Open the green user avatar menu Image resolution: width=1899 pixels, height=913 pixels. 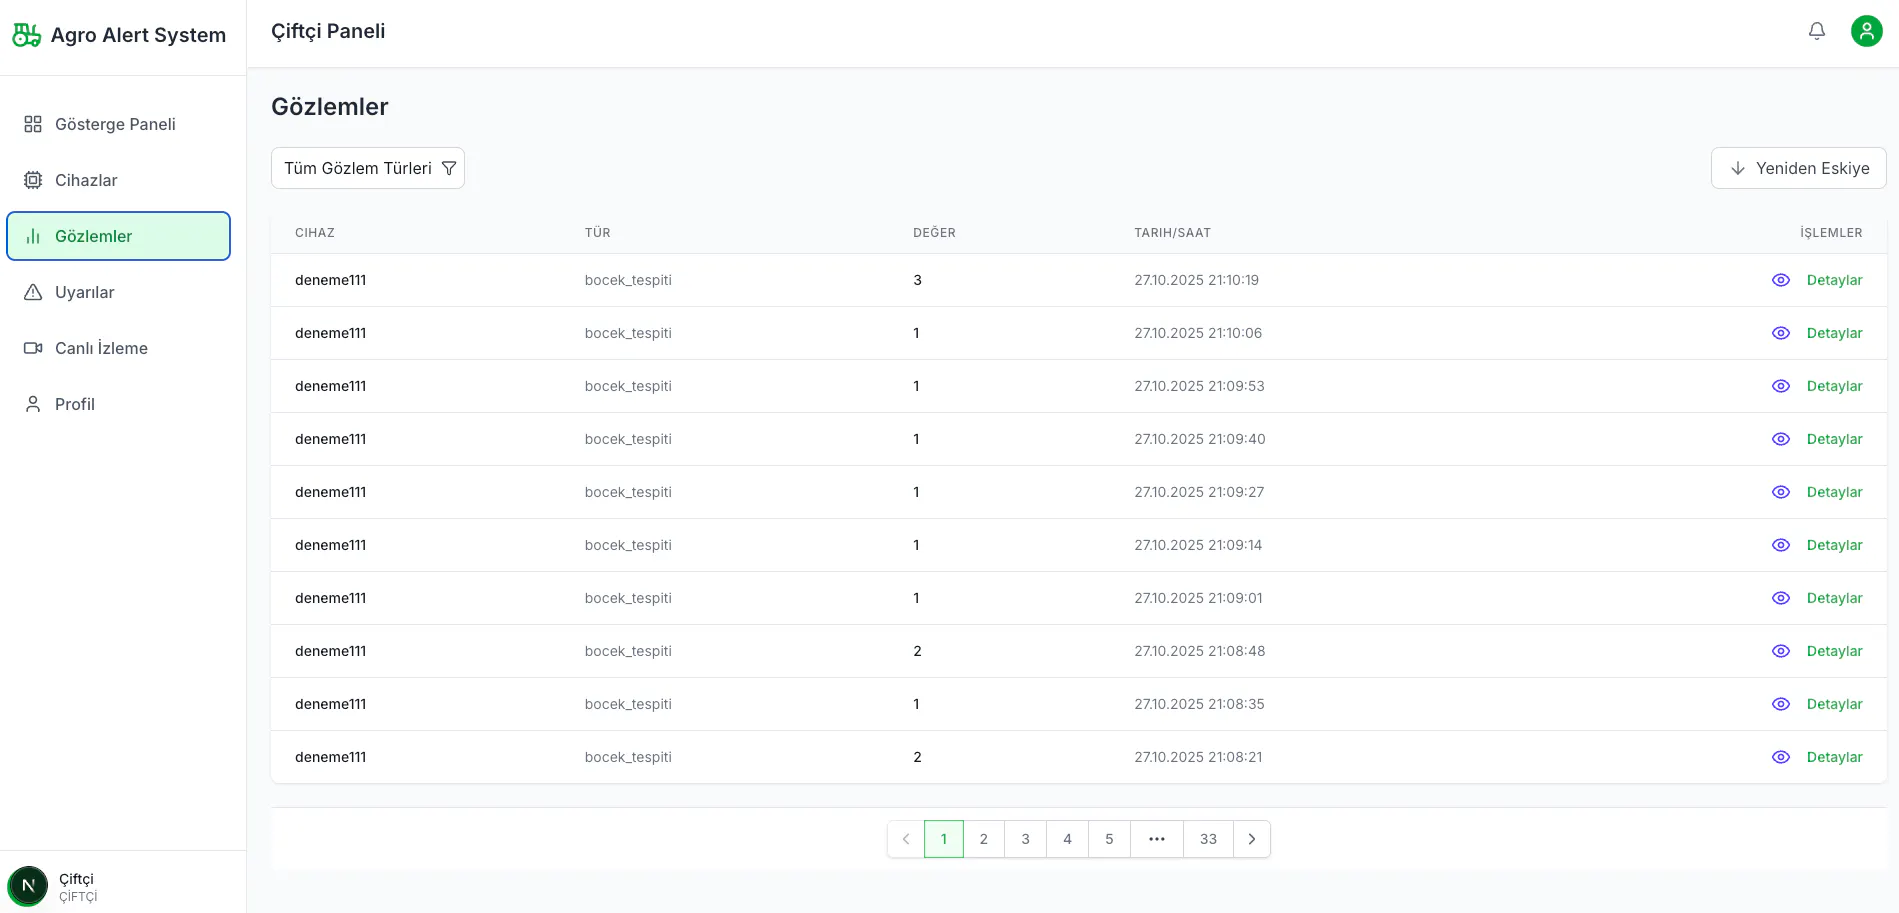tap(1866, 31)
